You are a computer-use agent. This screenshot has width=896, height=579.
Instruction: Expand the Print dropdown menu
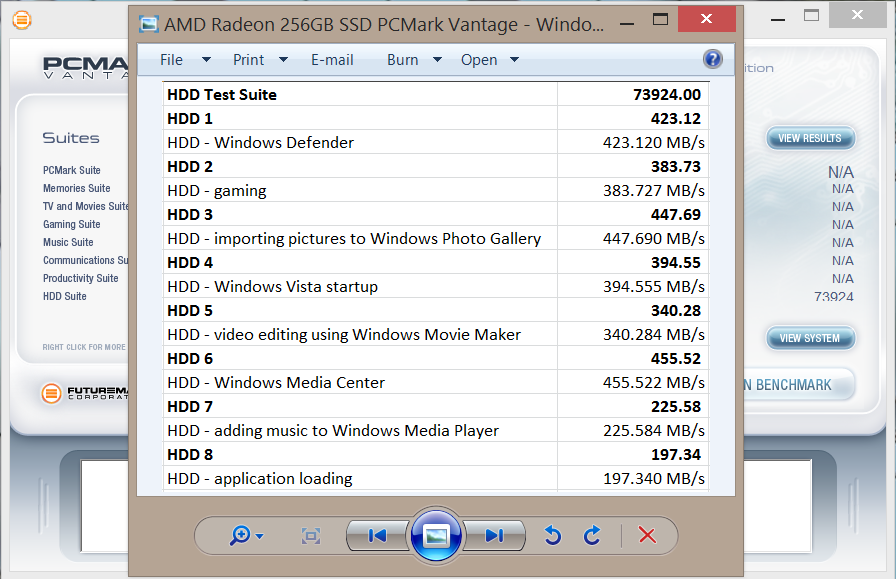(260, 60)
